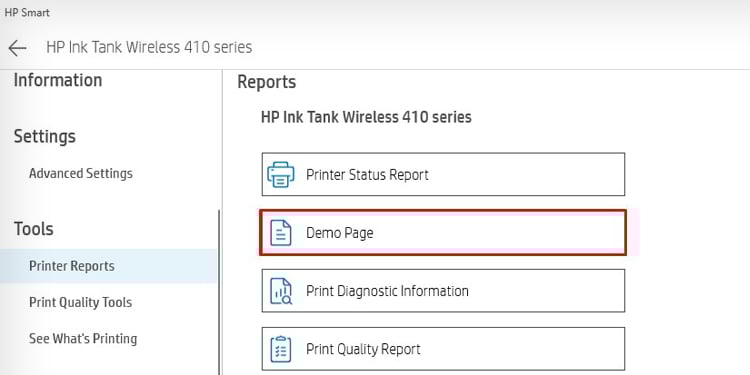The height and width of the screenshot is (375, 750).
Task: Click the HP Smart window title
Action: click(x=27, y=12)
